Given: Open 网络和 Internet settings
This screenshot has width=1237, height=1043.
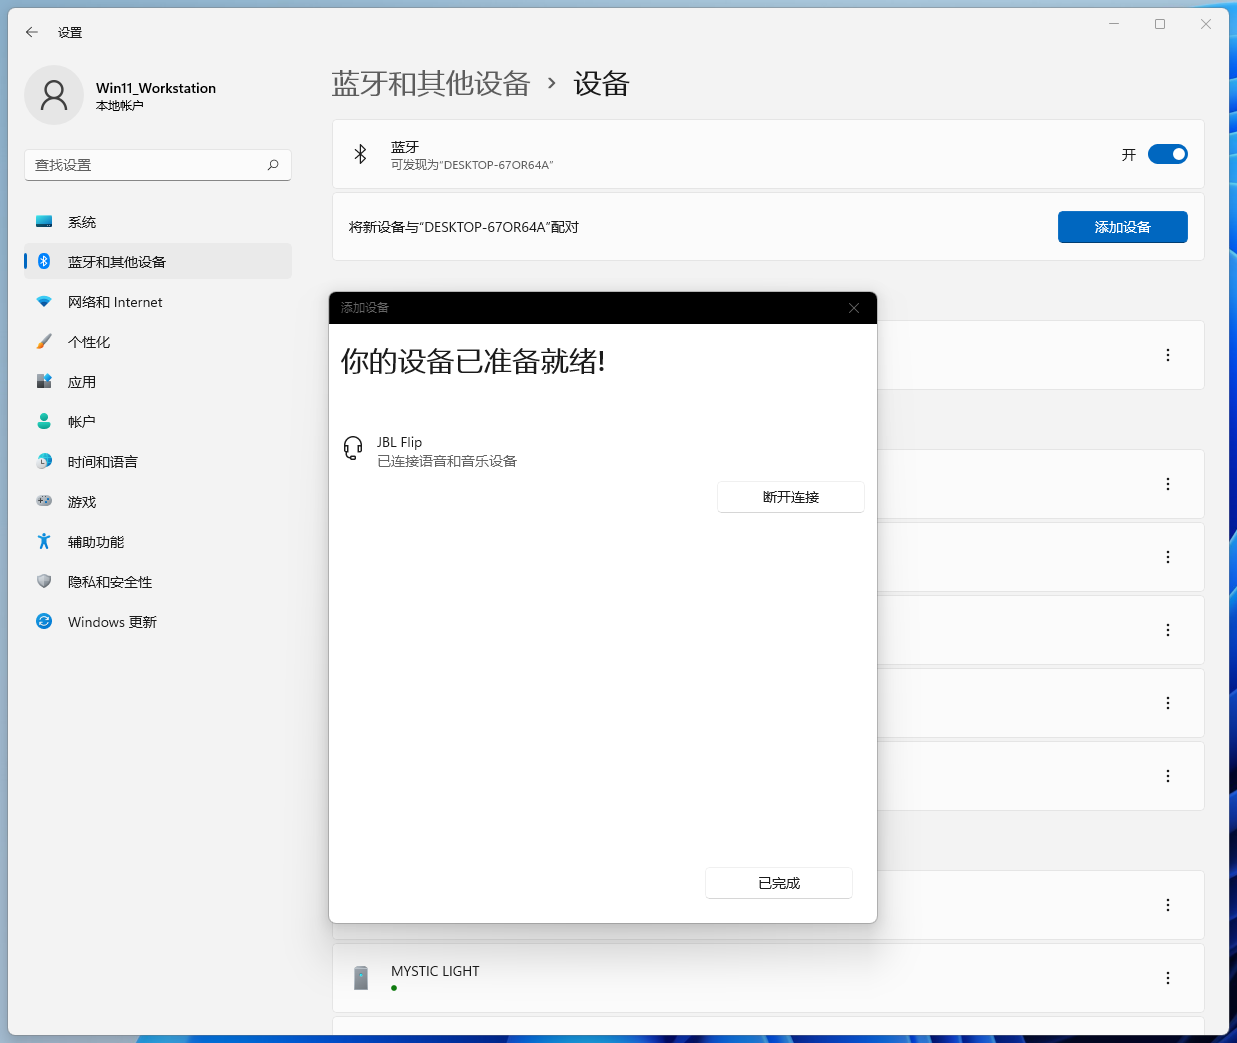Looking at the screenshot, I should (158, 302).
